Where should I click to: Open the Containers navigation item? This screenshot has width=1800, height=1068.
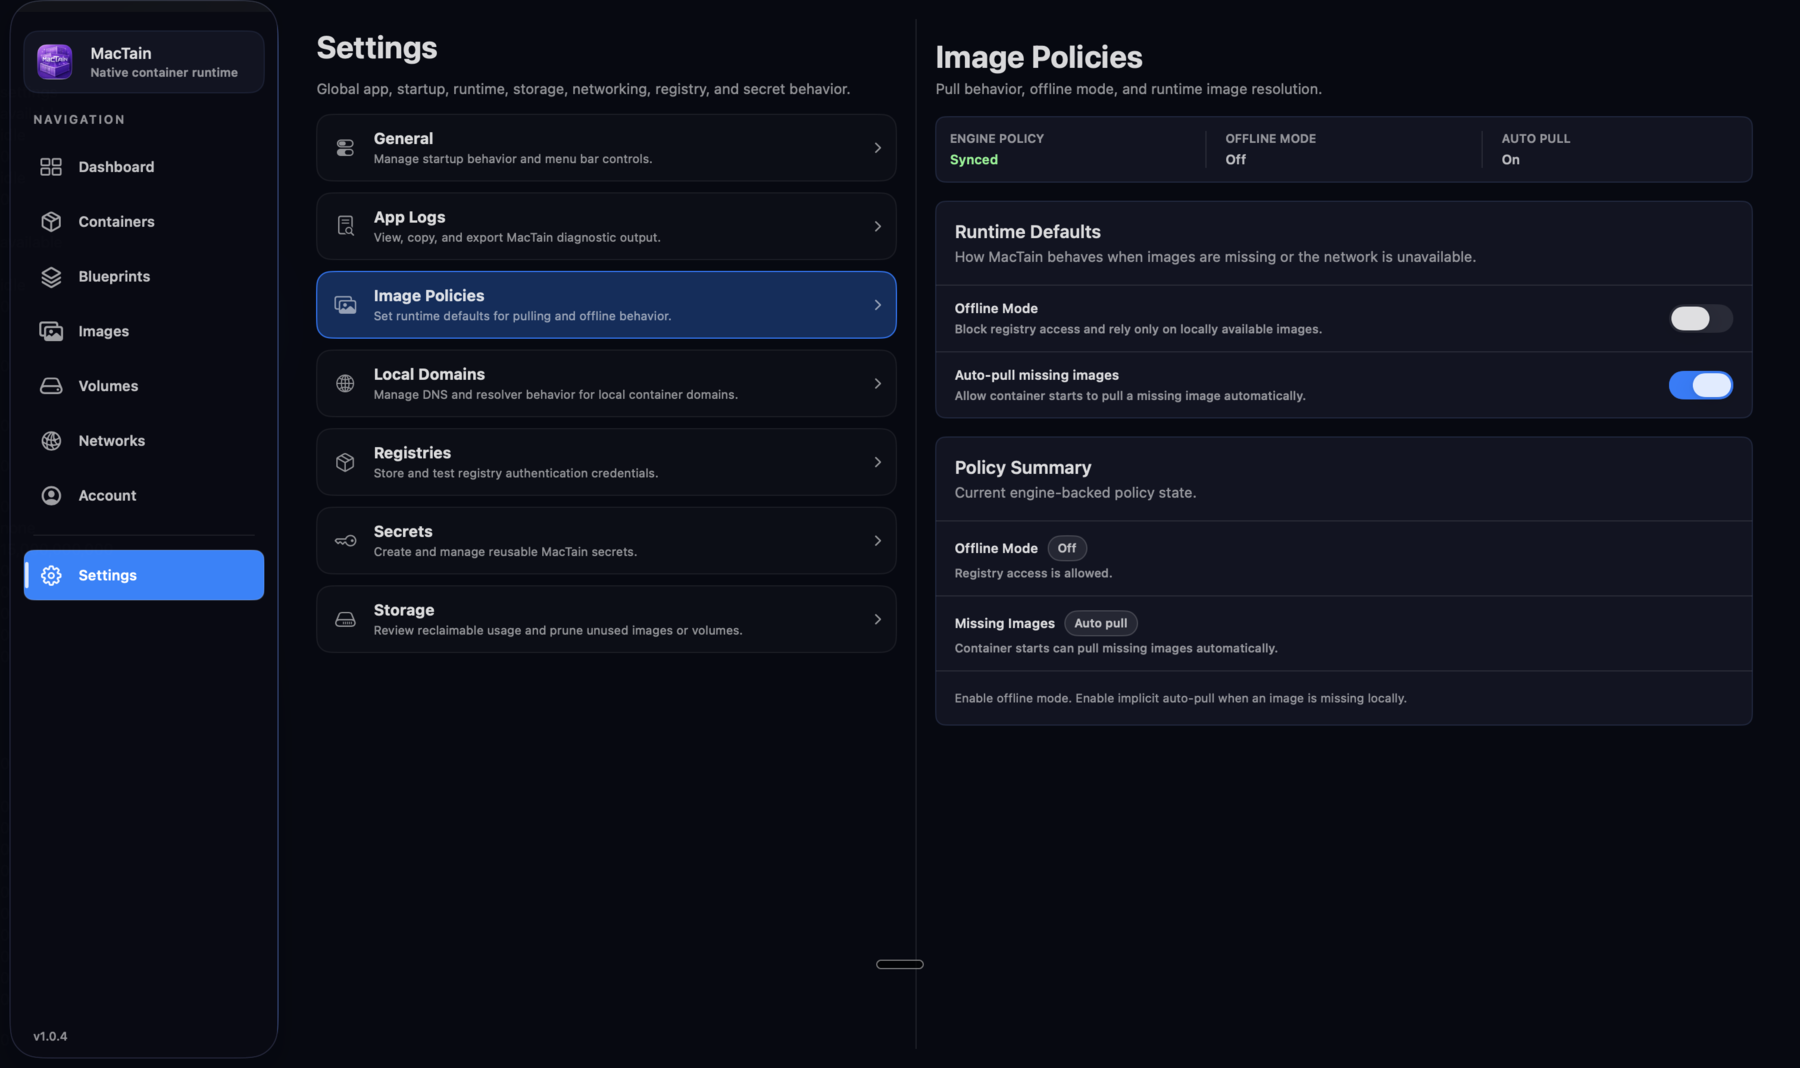(x=144, y=222)
